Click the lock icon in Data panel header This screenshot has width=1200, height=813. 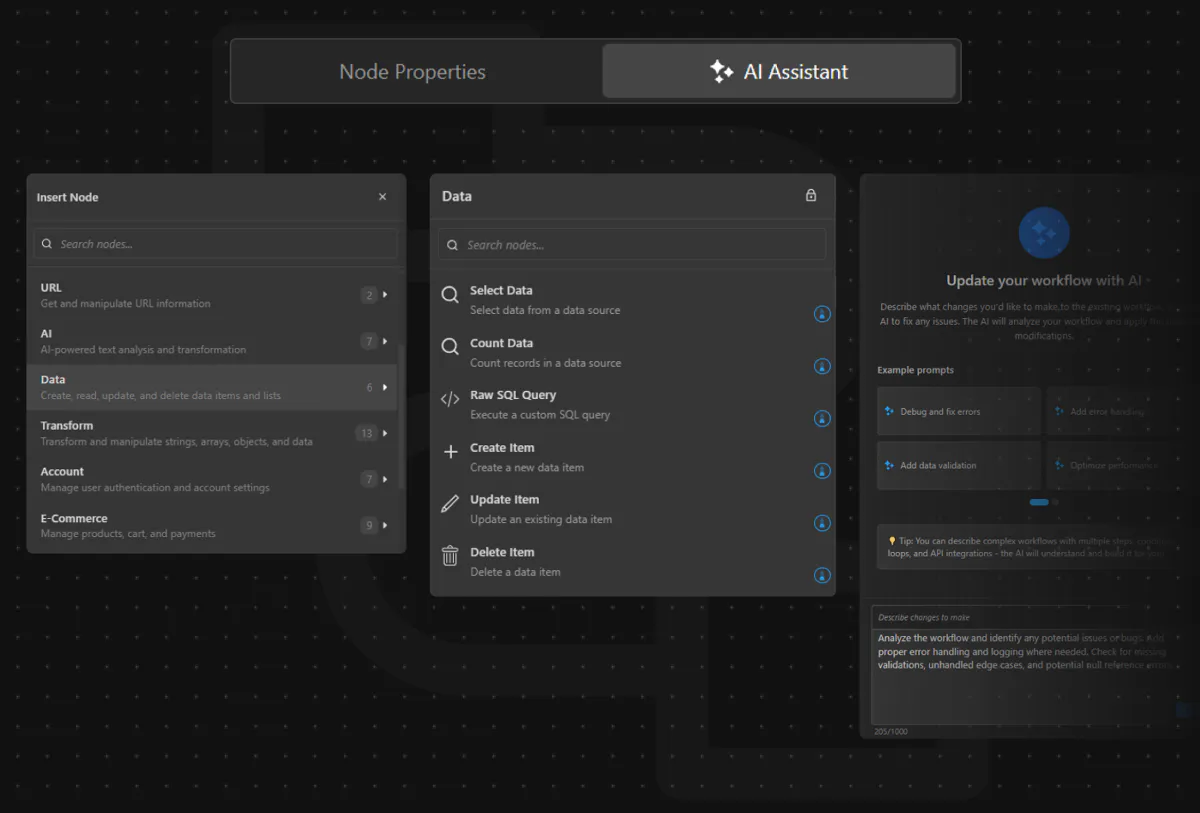(x=811, y=196)
